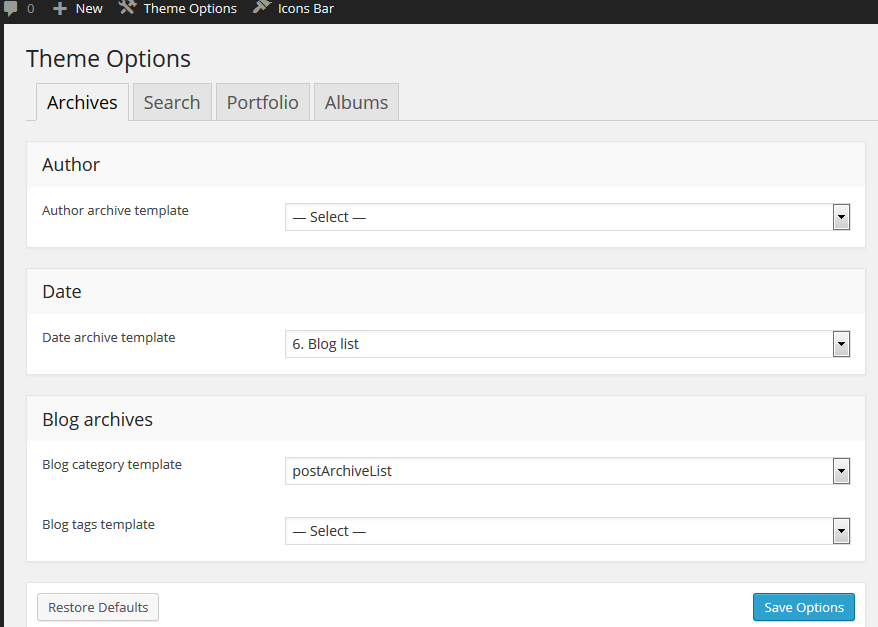Open the New menu in admin bar
The image size is (878, 627).
coord(89,8)
